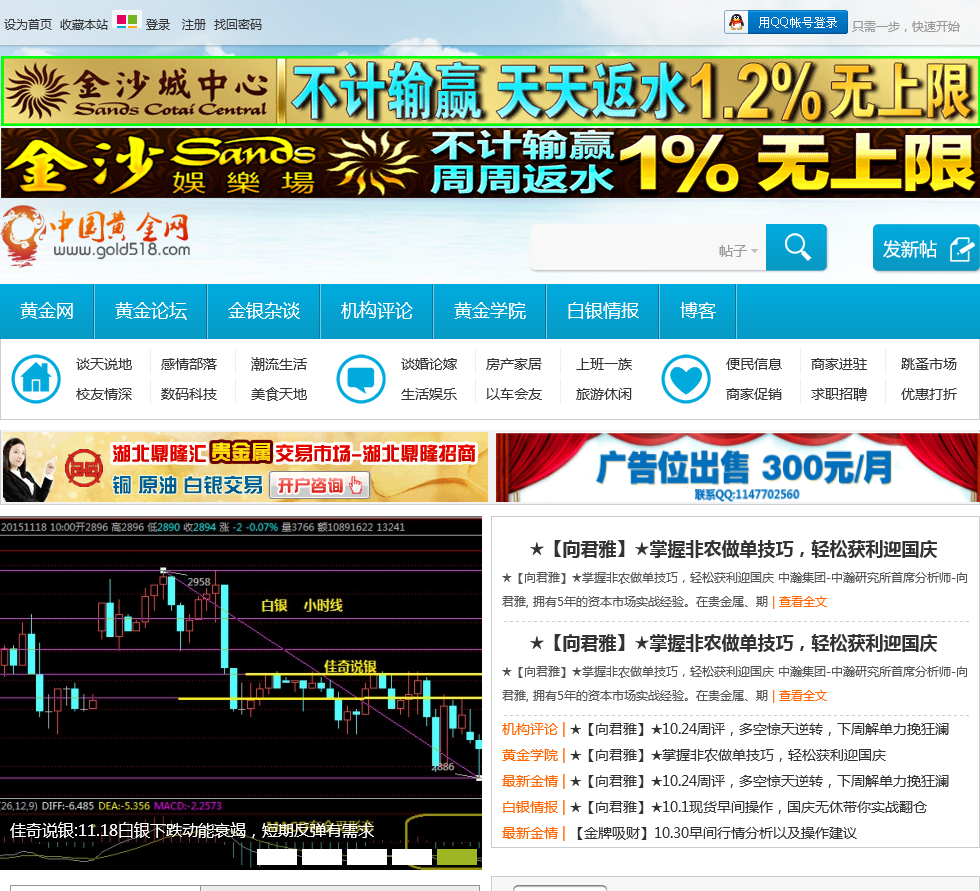Open the 机构评论 nav tab

point(377,311)
